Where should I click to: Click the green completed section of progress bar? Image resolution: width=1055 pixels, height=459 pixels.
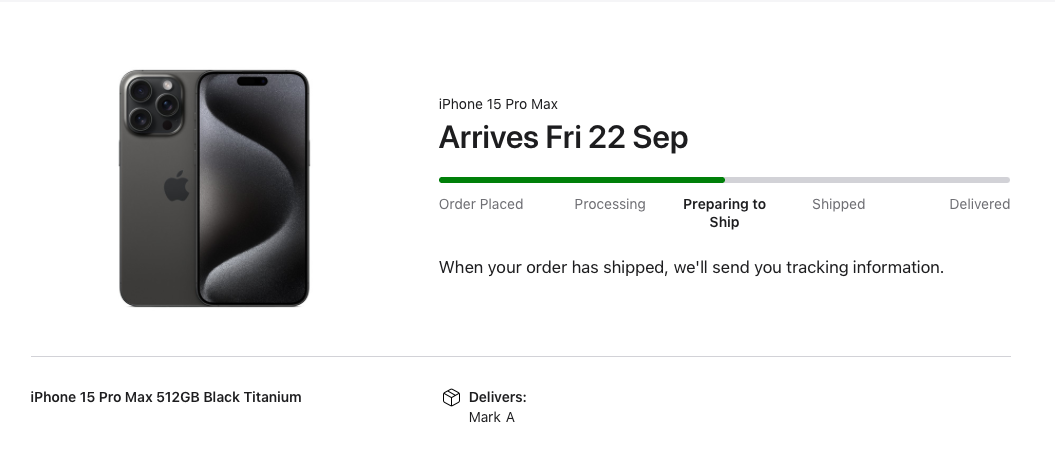[580, 180]
